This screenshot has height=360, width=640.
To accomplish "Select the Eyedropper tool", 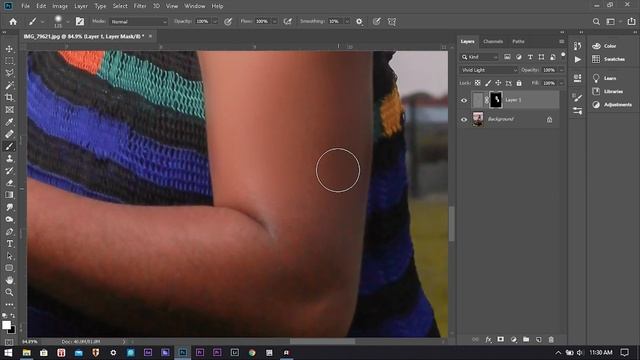I will [9, 122].
